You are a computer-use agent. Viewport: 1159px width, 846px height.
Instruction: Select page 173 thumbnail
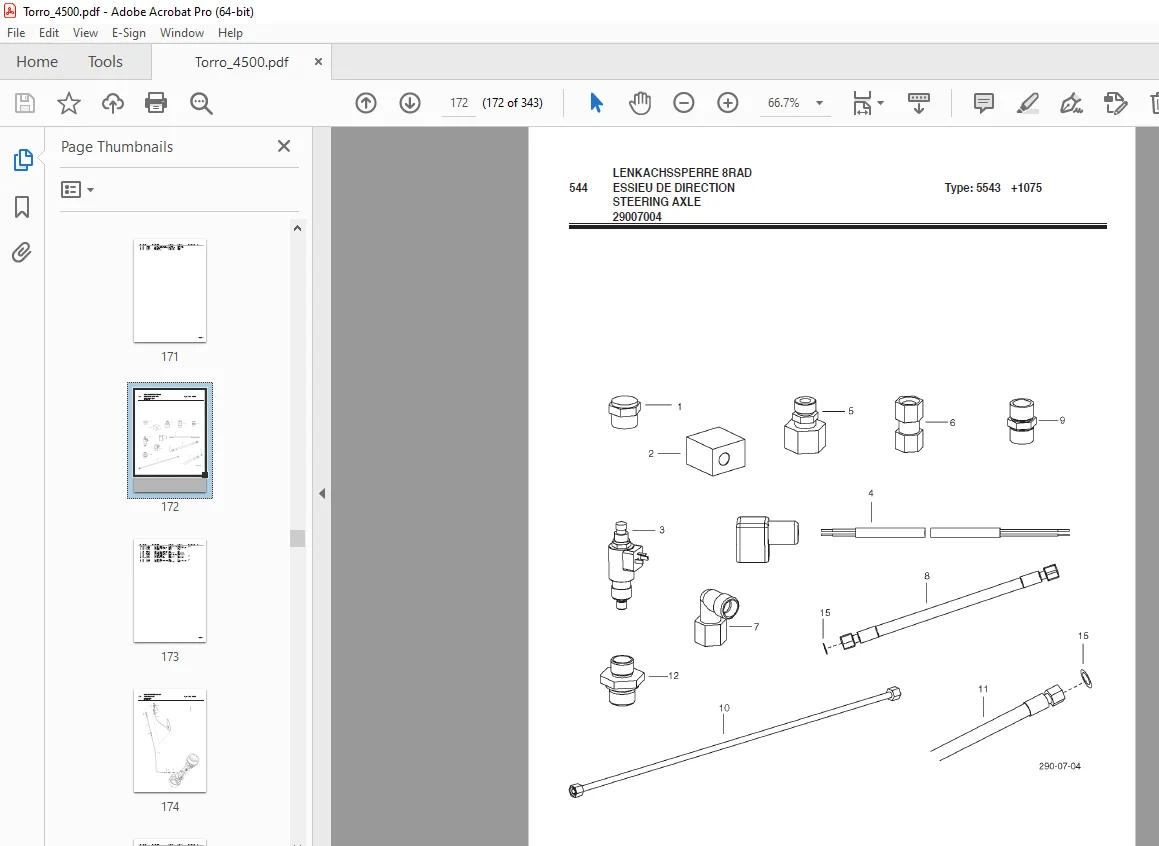click(170, 591)
